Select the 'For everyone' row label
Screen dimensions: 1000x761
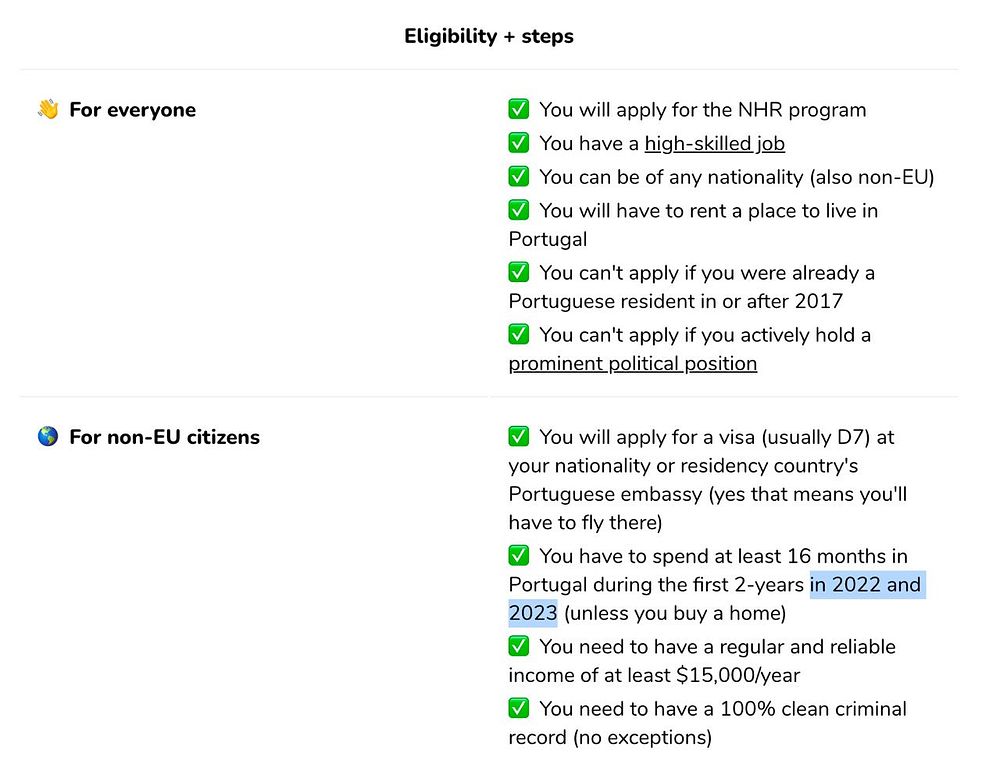coord(132,110)
